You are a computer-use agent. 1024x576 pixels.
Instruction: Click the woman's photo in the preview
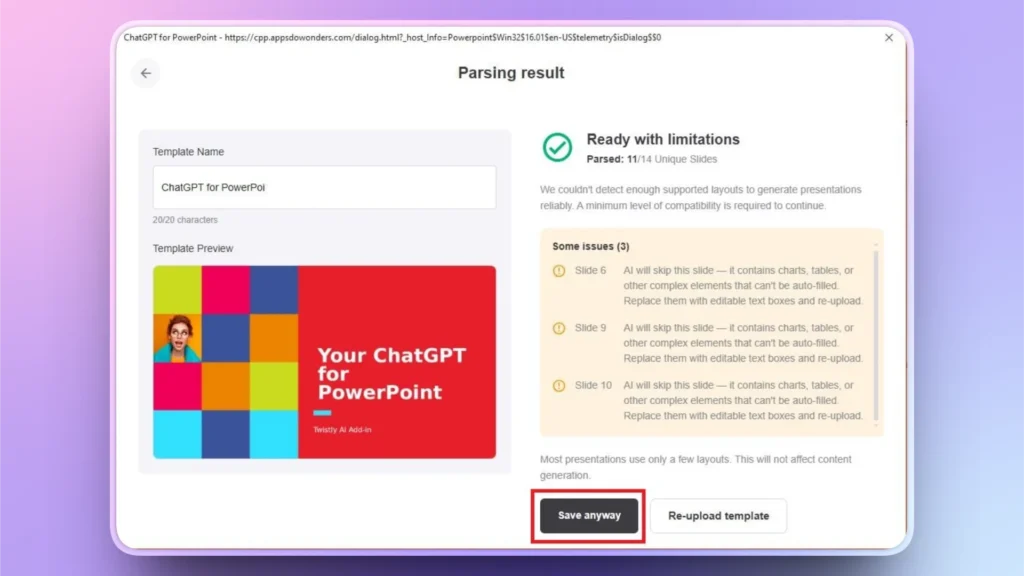(x=177, y=337)
